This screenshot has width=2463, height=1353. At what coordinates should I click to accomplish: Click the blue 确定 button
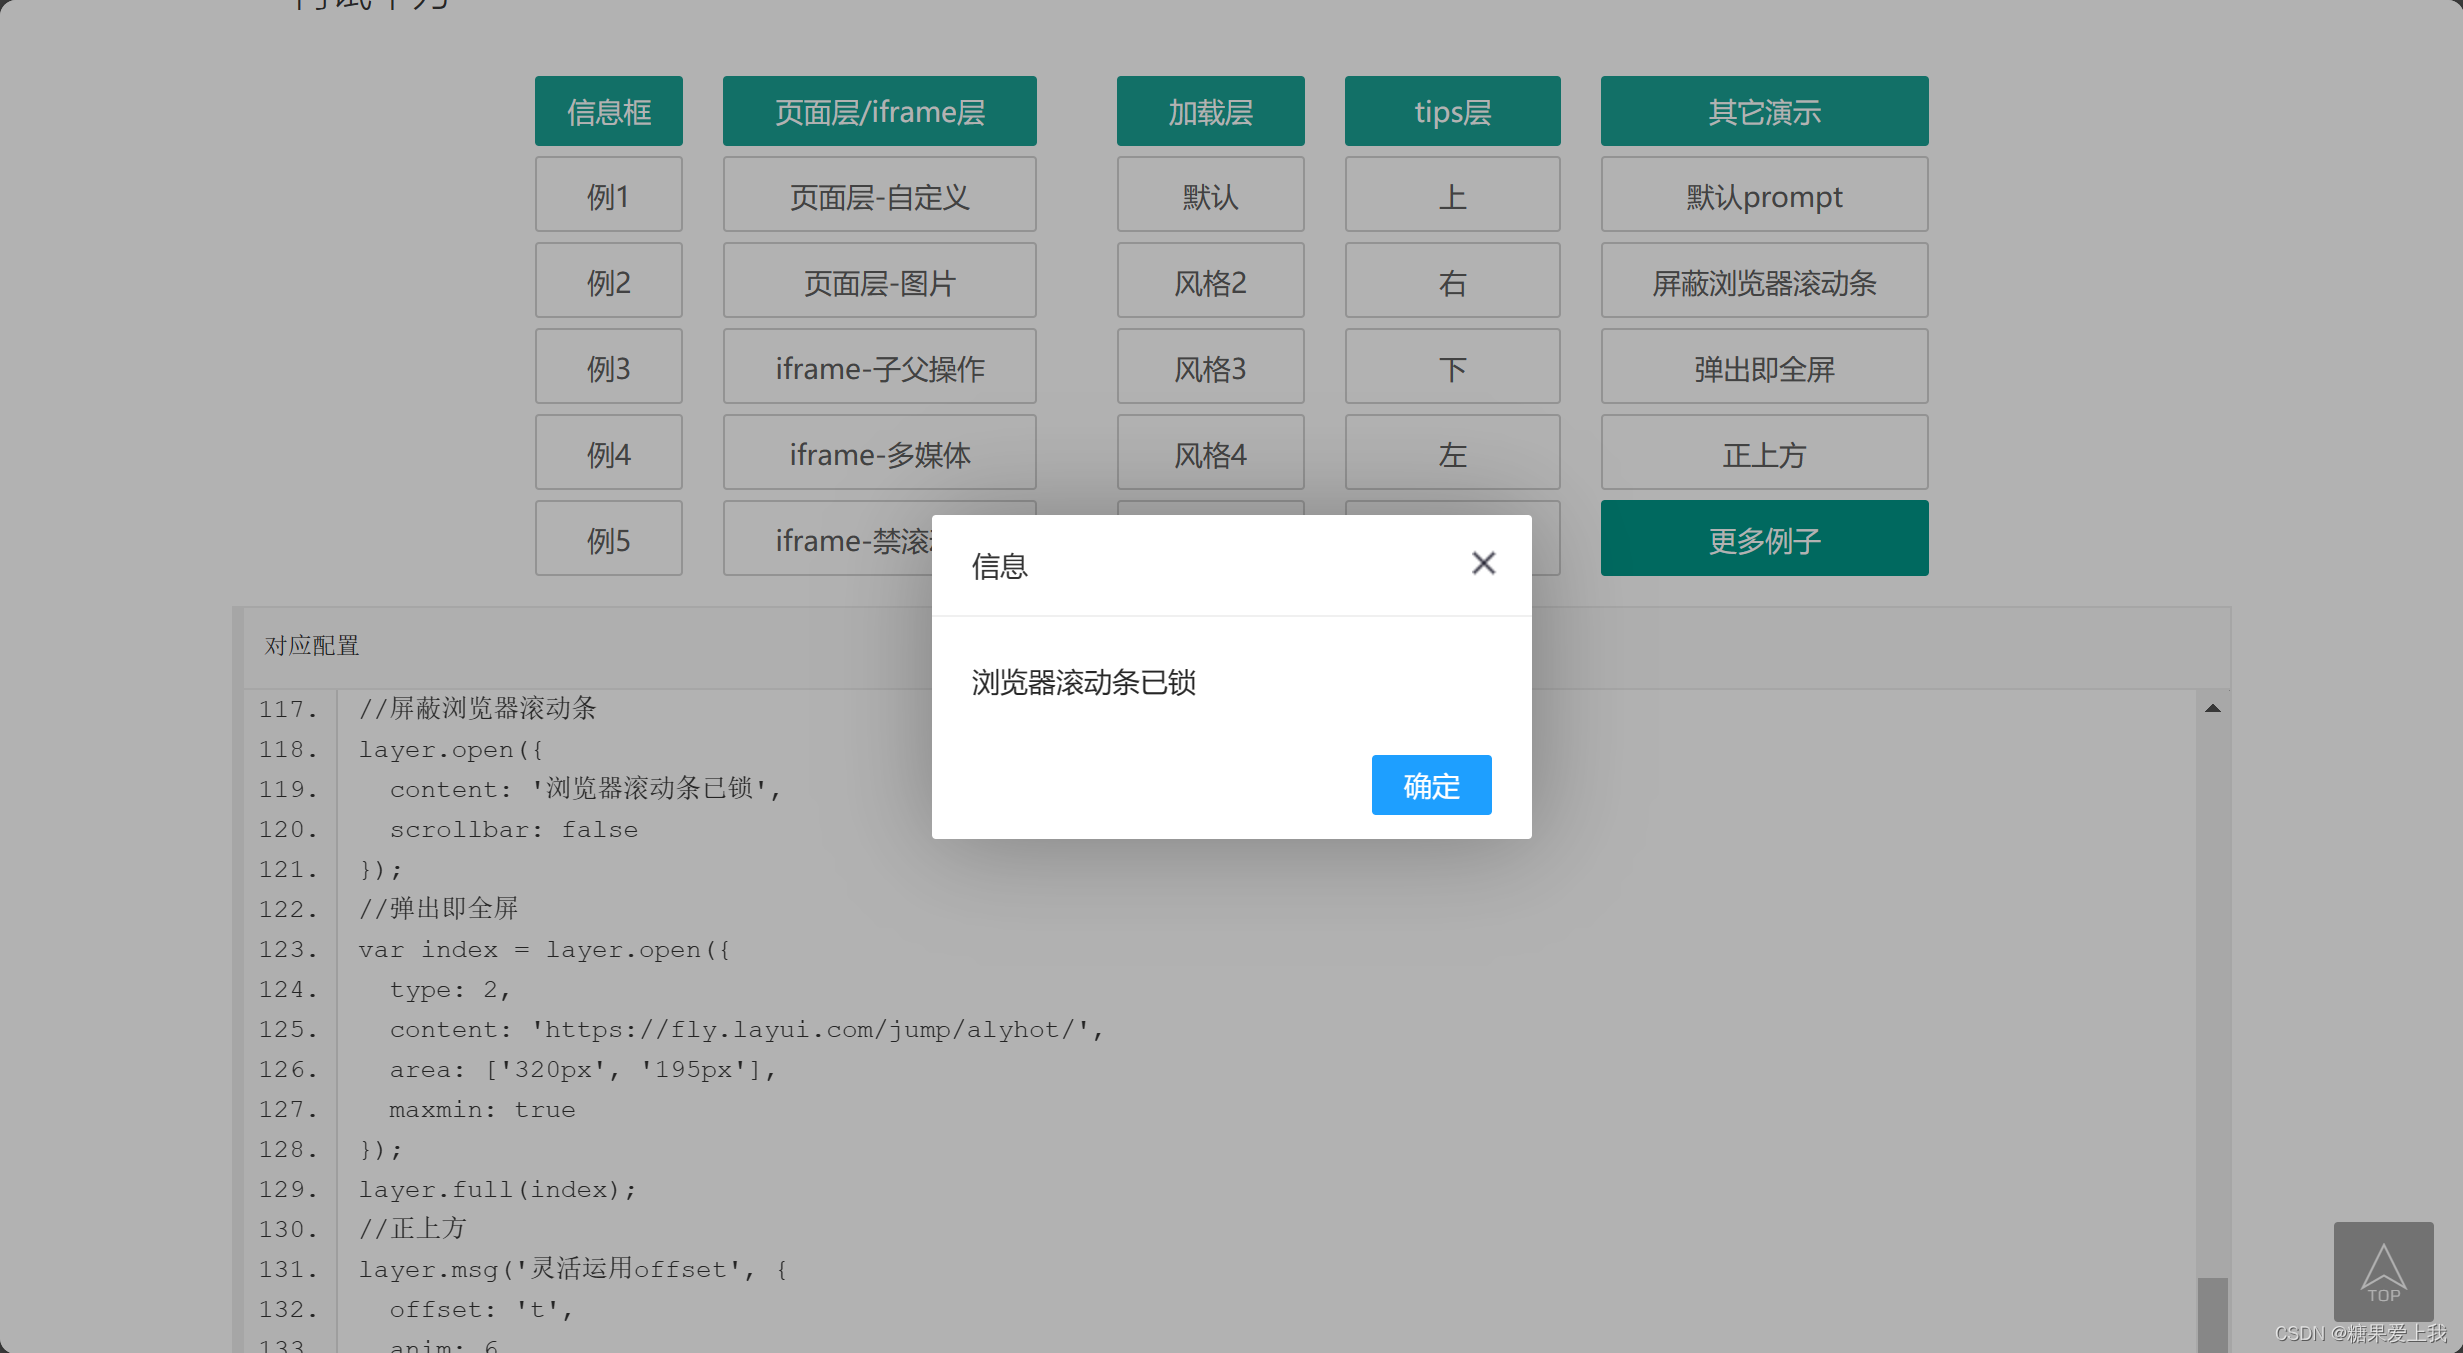[1430, 785]
